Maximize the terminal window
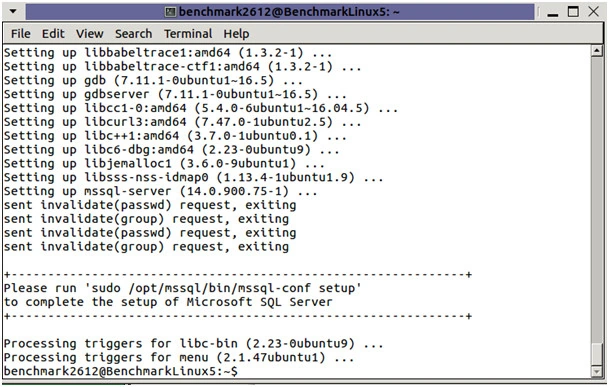This screenshot has width=609, height=387. (x=573, y=12)
